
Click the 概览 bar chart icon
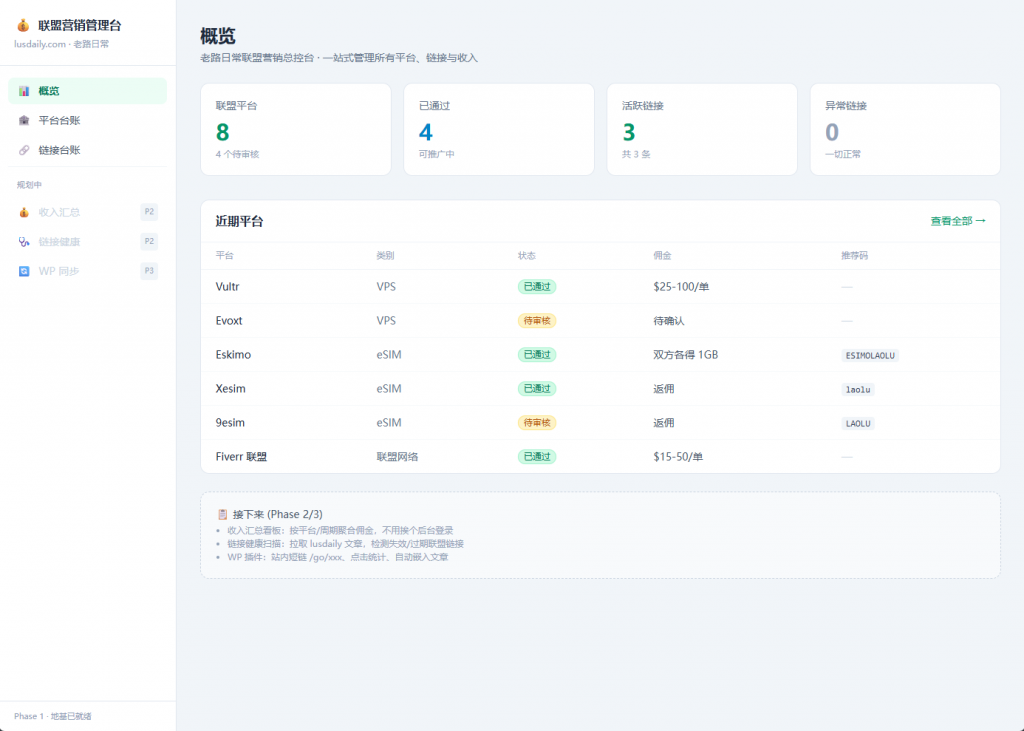(24, 91)
